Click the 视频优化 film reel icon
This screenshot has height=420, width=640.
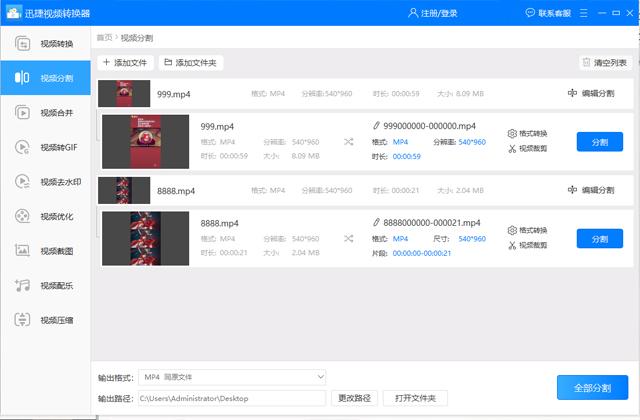click(22, 216)
